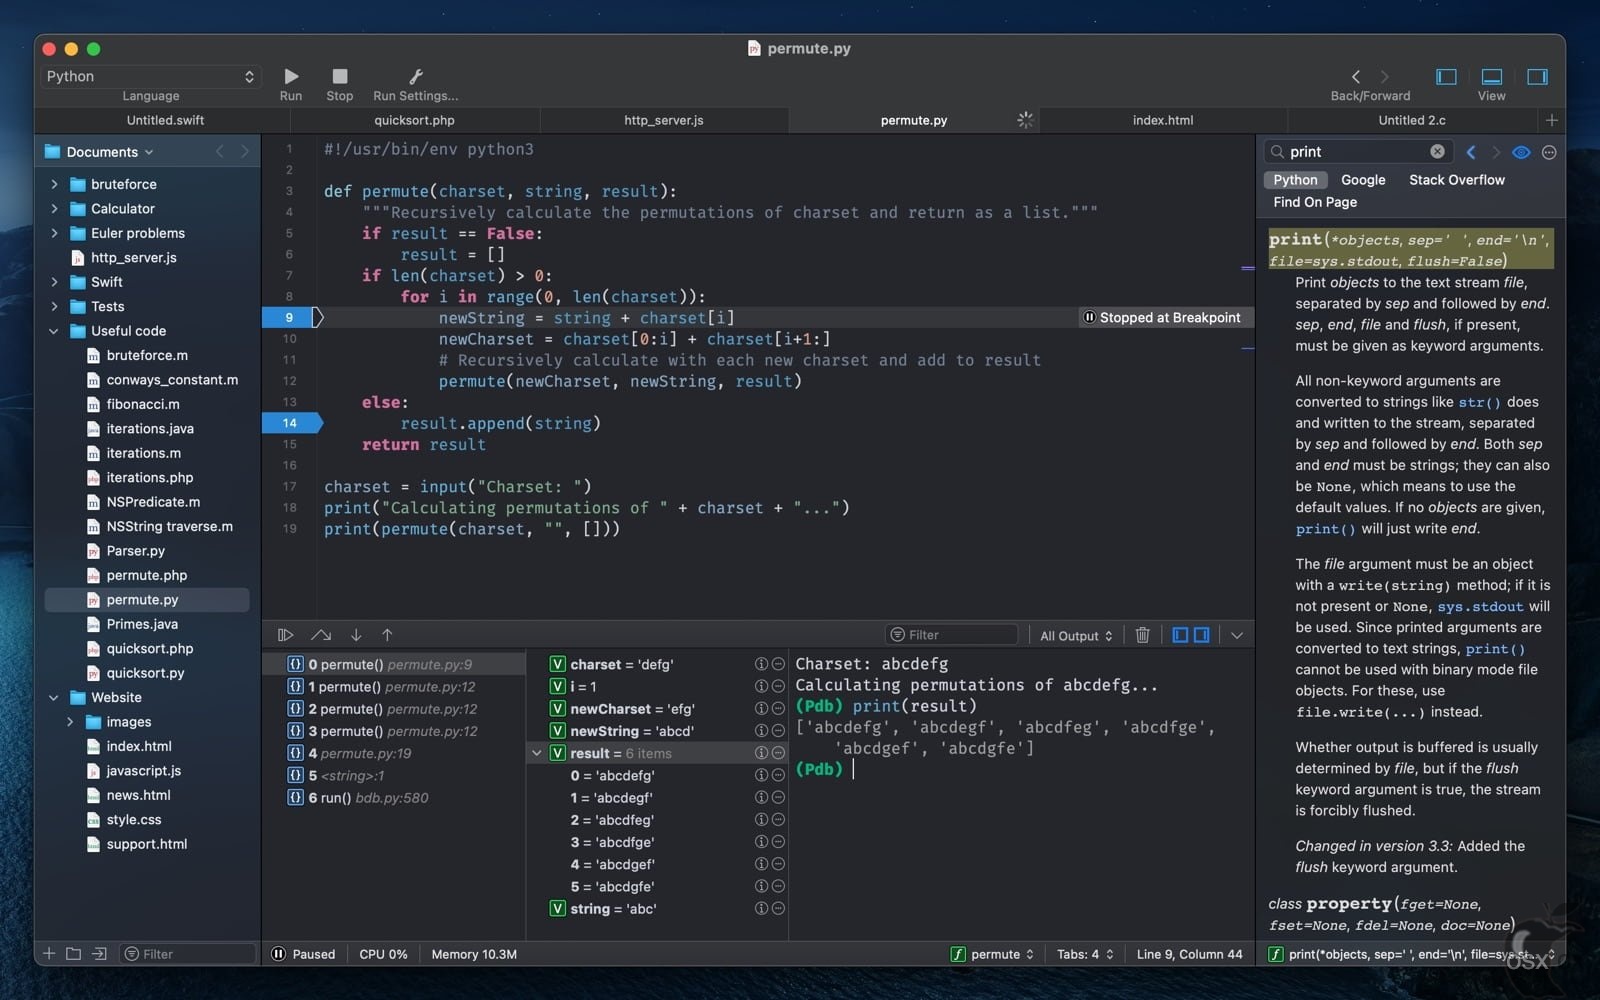Step out with up arrow
Image resolution: width=1600 pixels, height=1000 pixels.
(x=387, y=635)
